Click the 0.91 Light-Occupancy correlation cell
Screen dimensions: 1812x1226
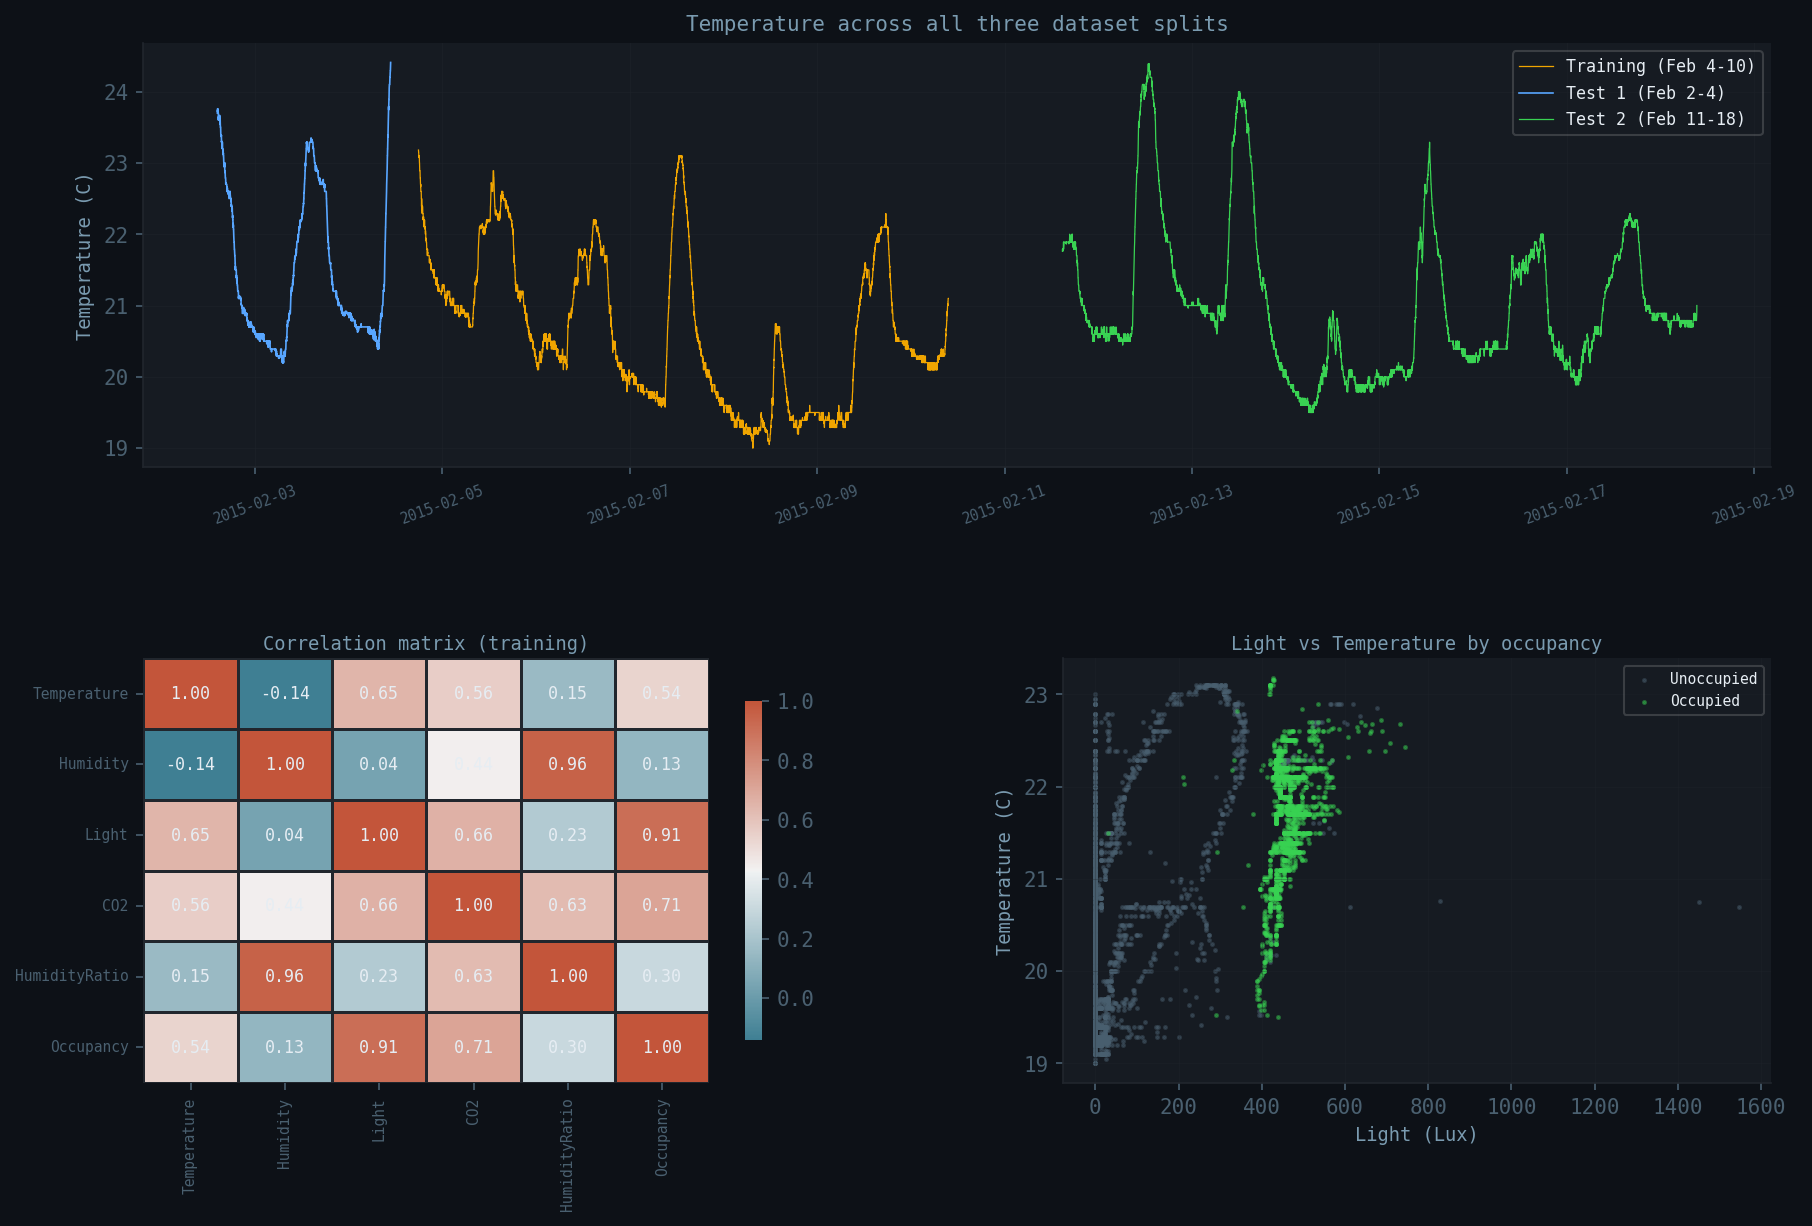tap(662, 835)
